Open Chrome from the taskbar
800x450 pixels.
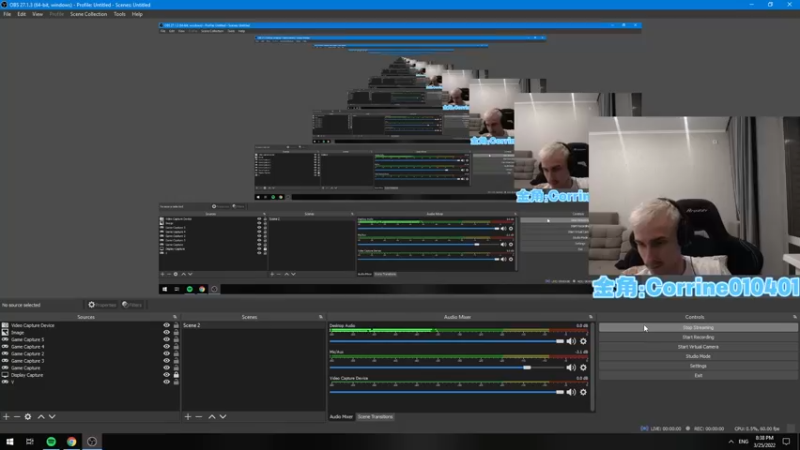pos(71,441)
